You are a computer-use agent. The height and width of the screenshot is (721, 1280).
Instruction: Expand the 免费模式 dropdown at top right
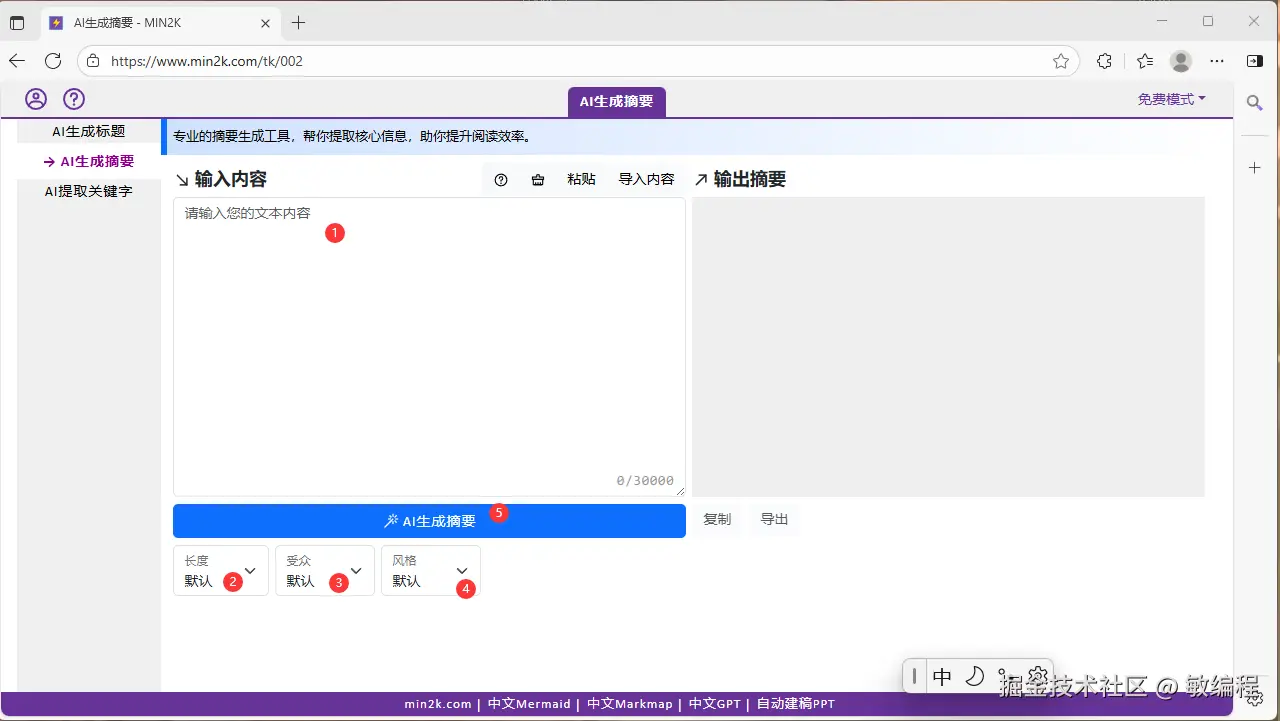(1170, 98)
